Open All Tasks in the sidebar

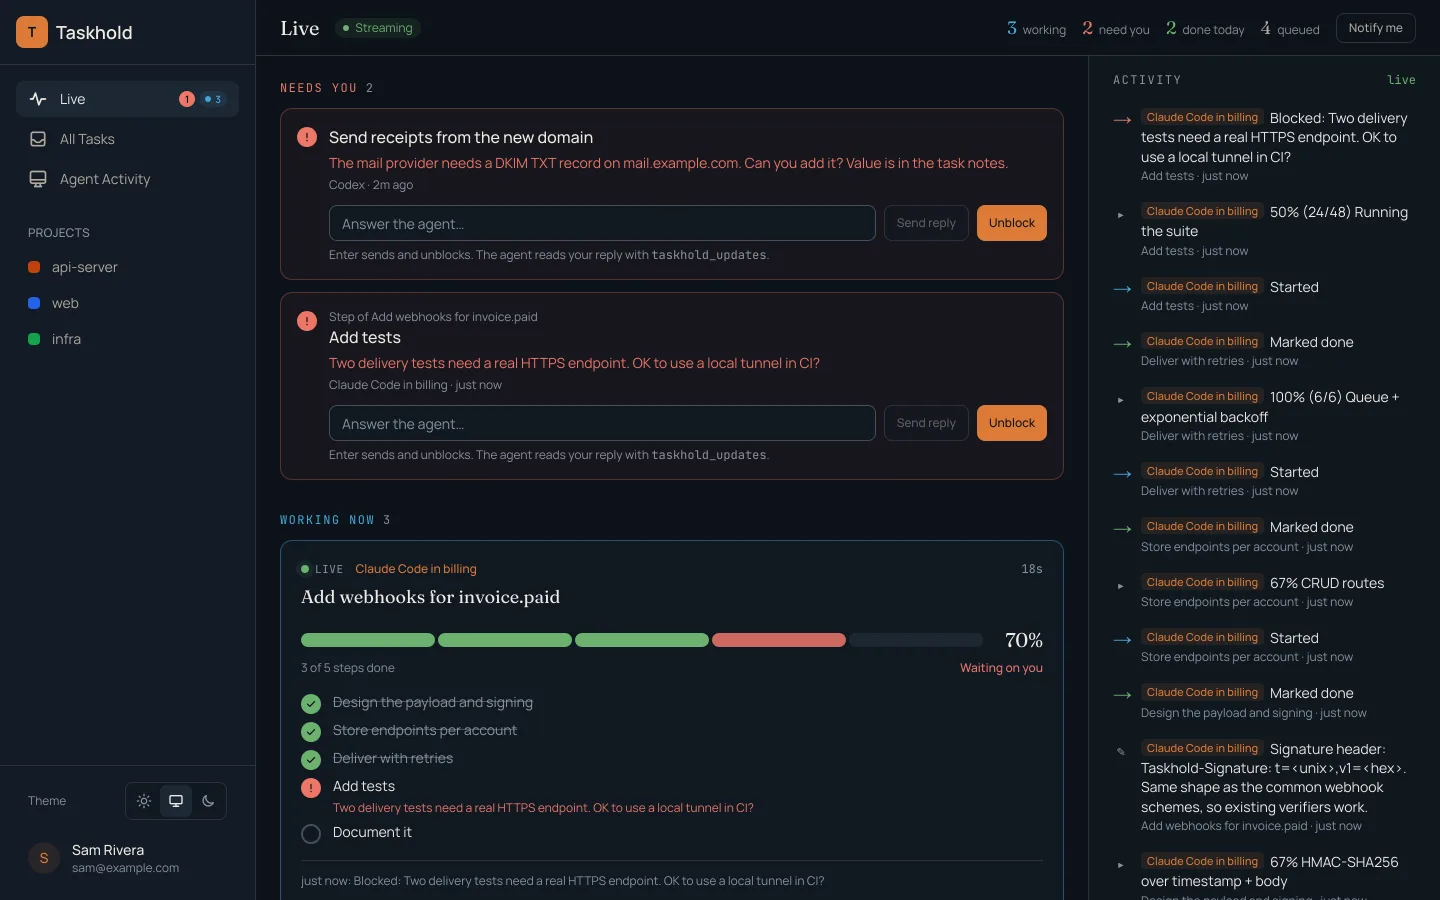coord(127,139)
